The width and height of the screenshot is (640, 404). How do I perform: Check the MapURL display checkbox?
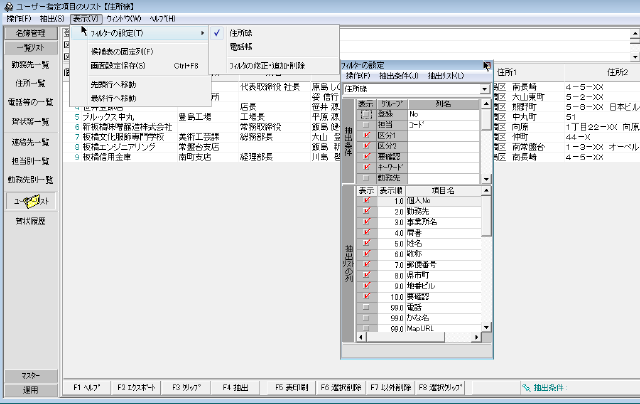coord(366,328)
